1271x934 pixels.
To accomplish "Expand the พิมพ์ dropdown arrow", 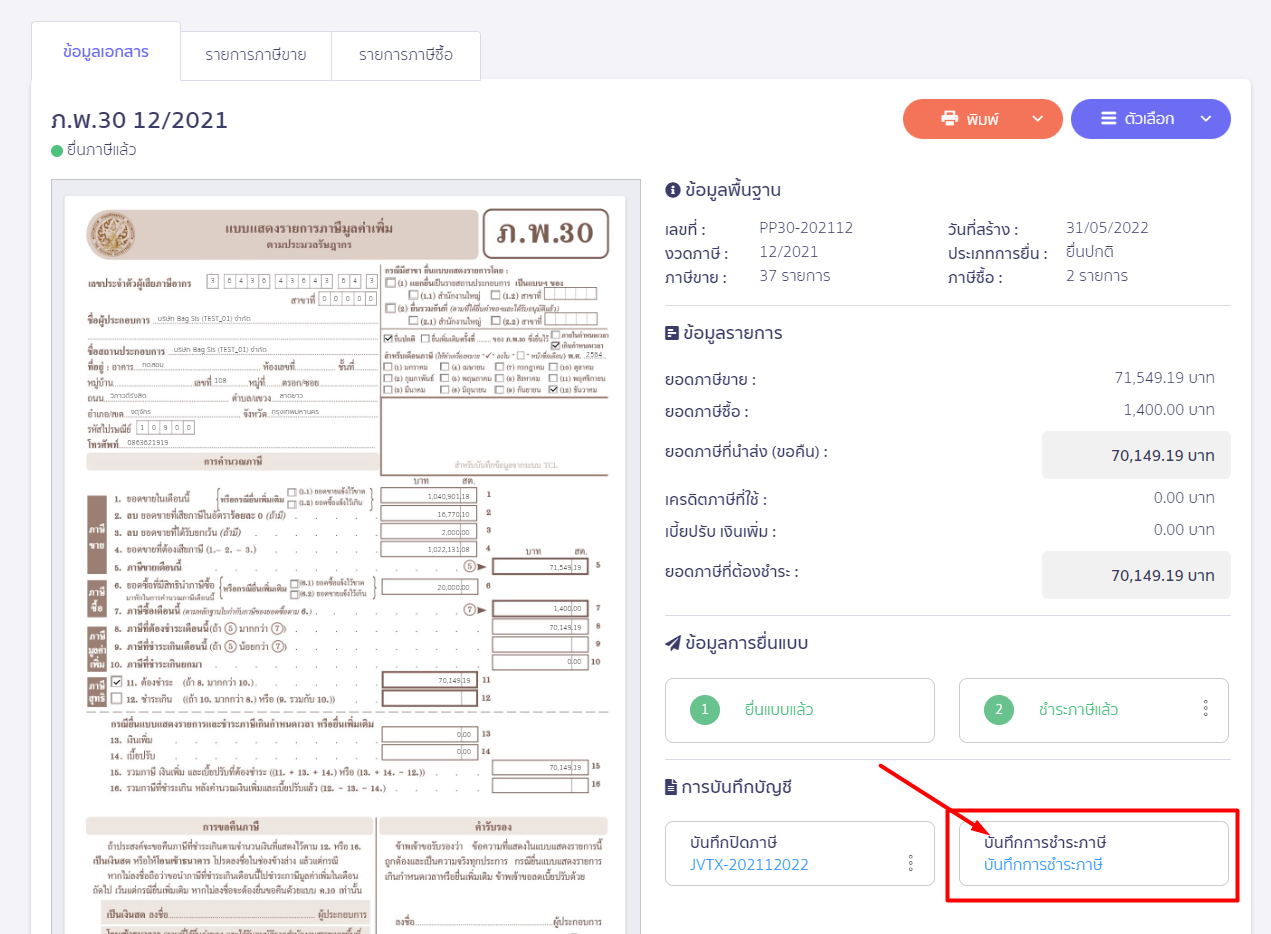I will coord(1037,119).
